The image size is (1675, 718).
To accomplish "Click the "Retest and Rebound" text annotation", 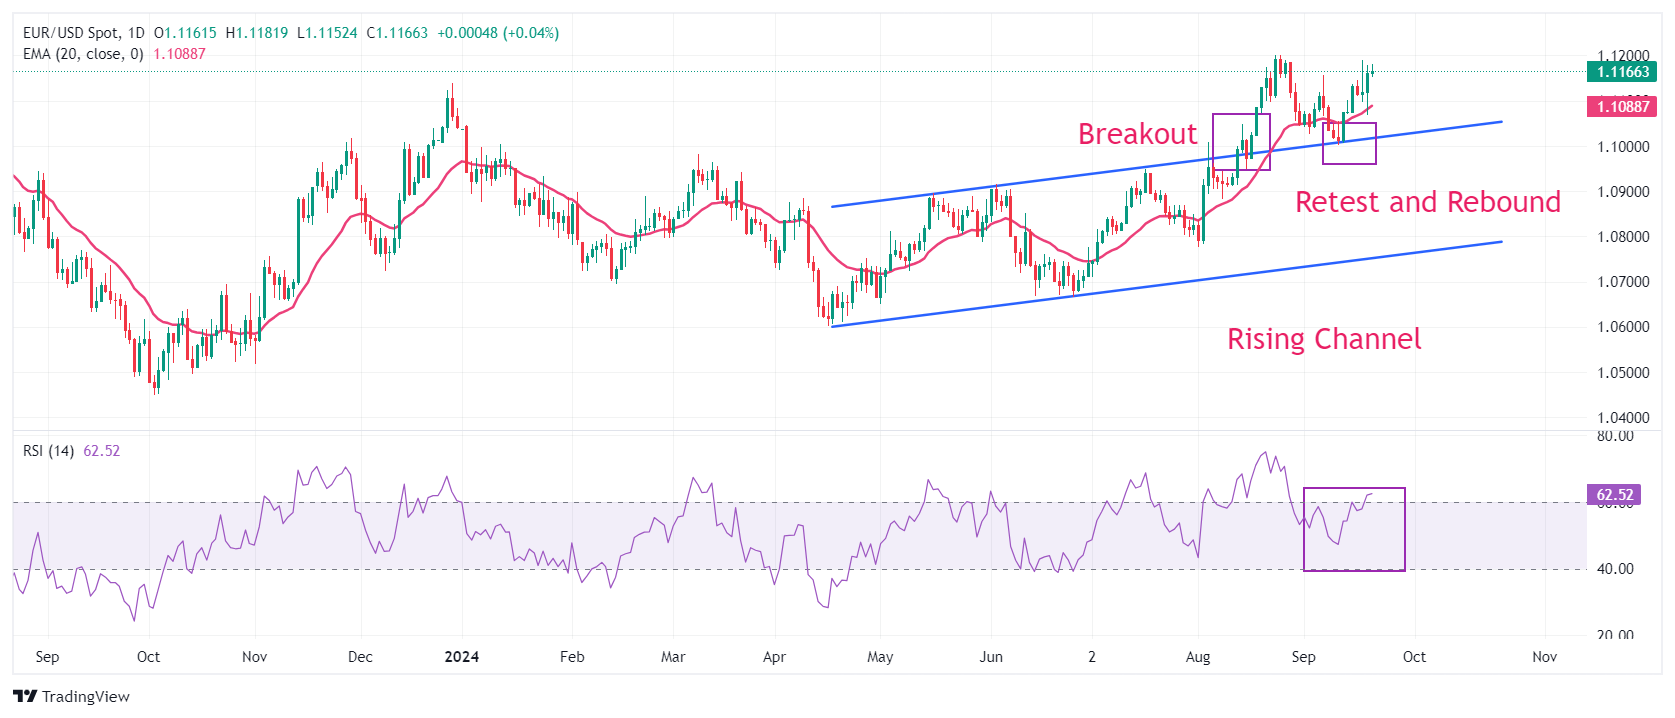I will pyautogui.click(x=1427, y=202).
